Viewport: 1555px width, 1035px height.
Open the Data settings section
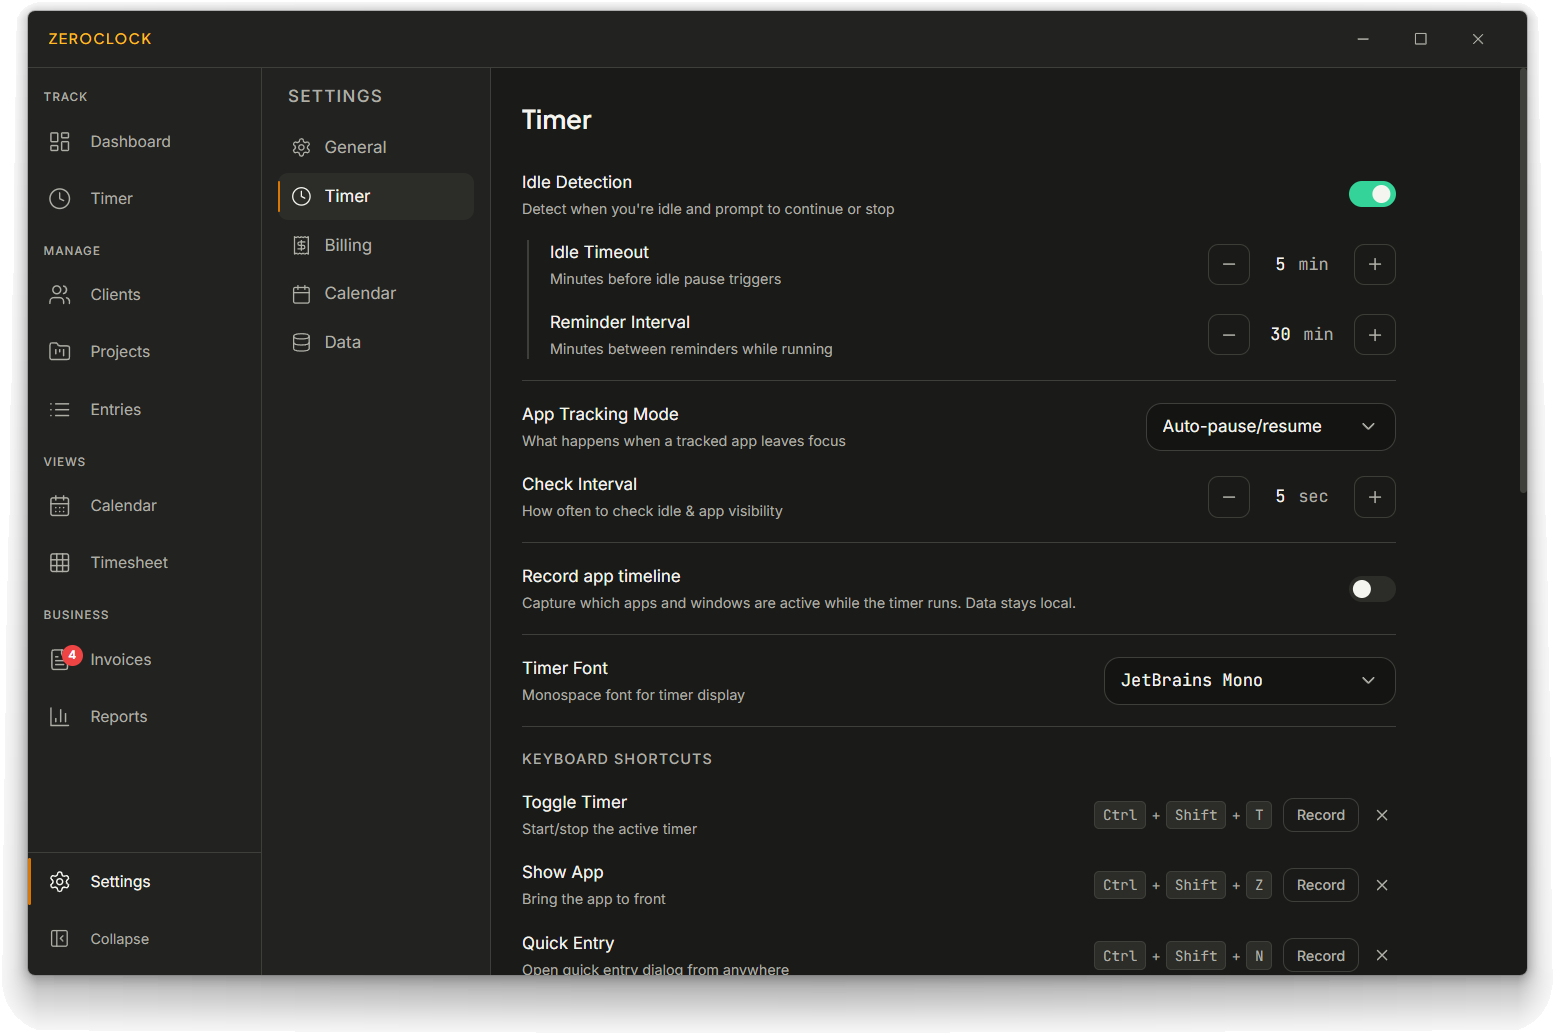click(342, 343)
